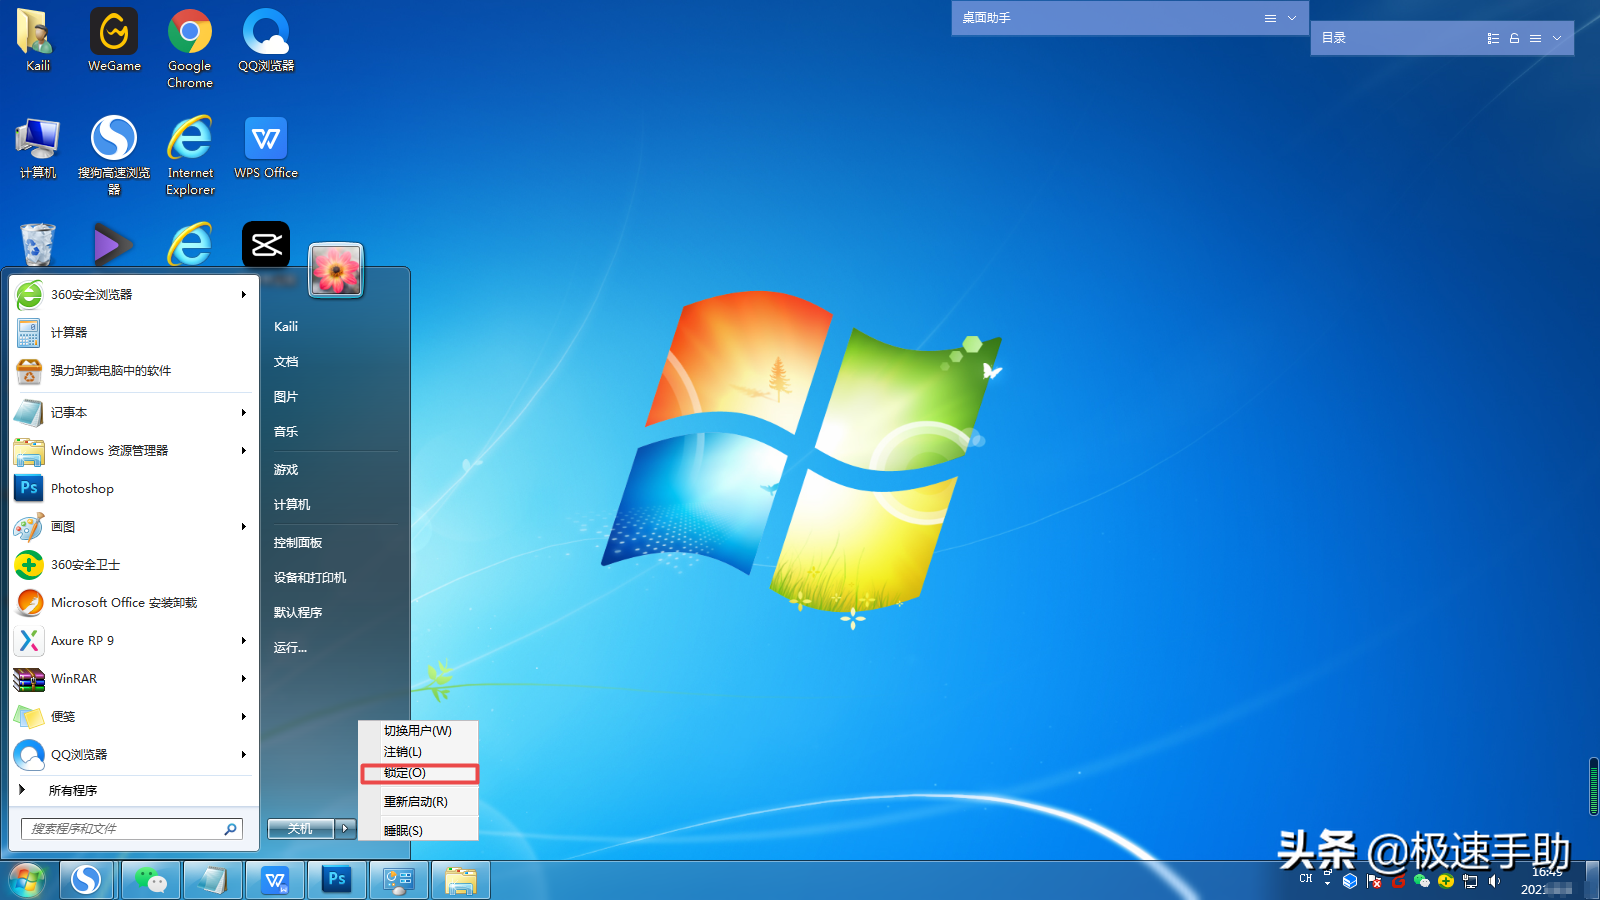Screen dimensions: 1600x900
Task: Open Google Chrome from the desktop
Action: point(189,40)
